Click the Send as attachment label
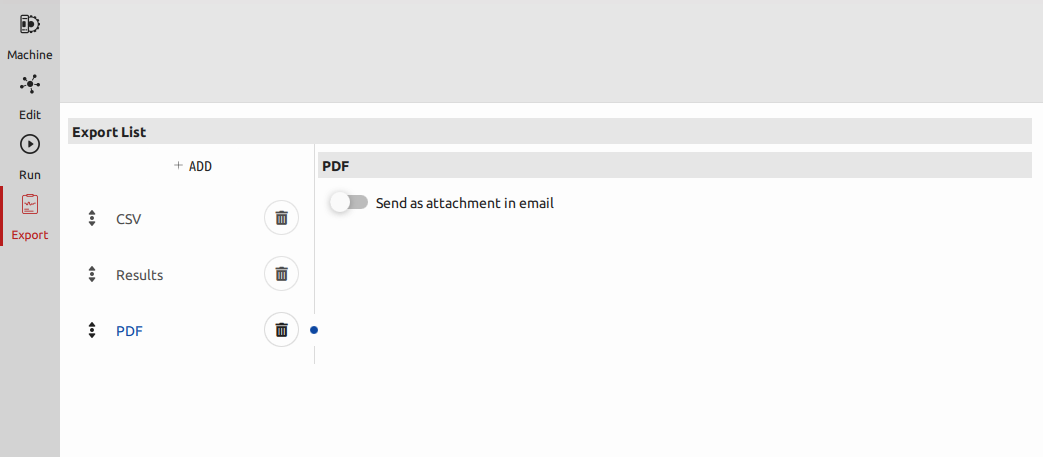The image size is (1043, 457). point(464,203)
